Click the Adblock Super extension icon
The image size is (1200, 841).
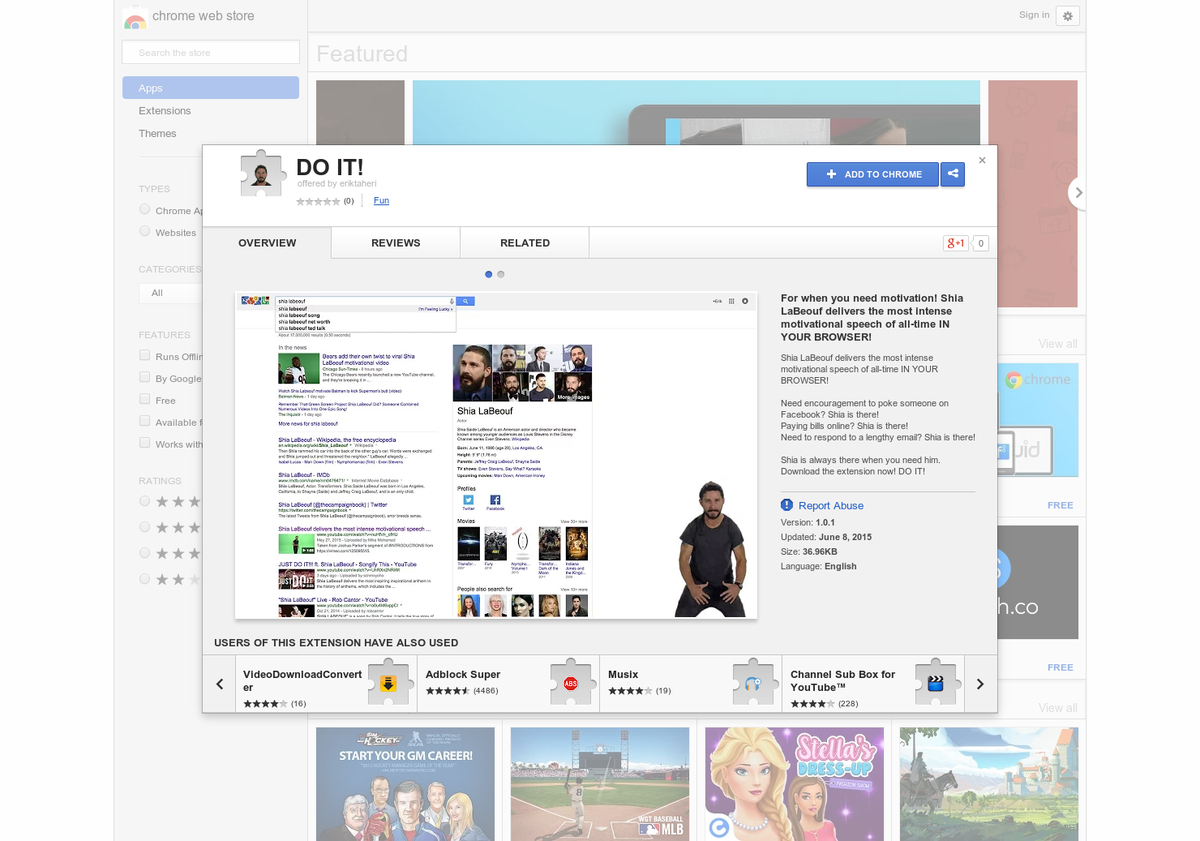[x=571, y=681]
